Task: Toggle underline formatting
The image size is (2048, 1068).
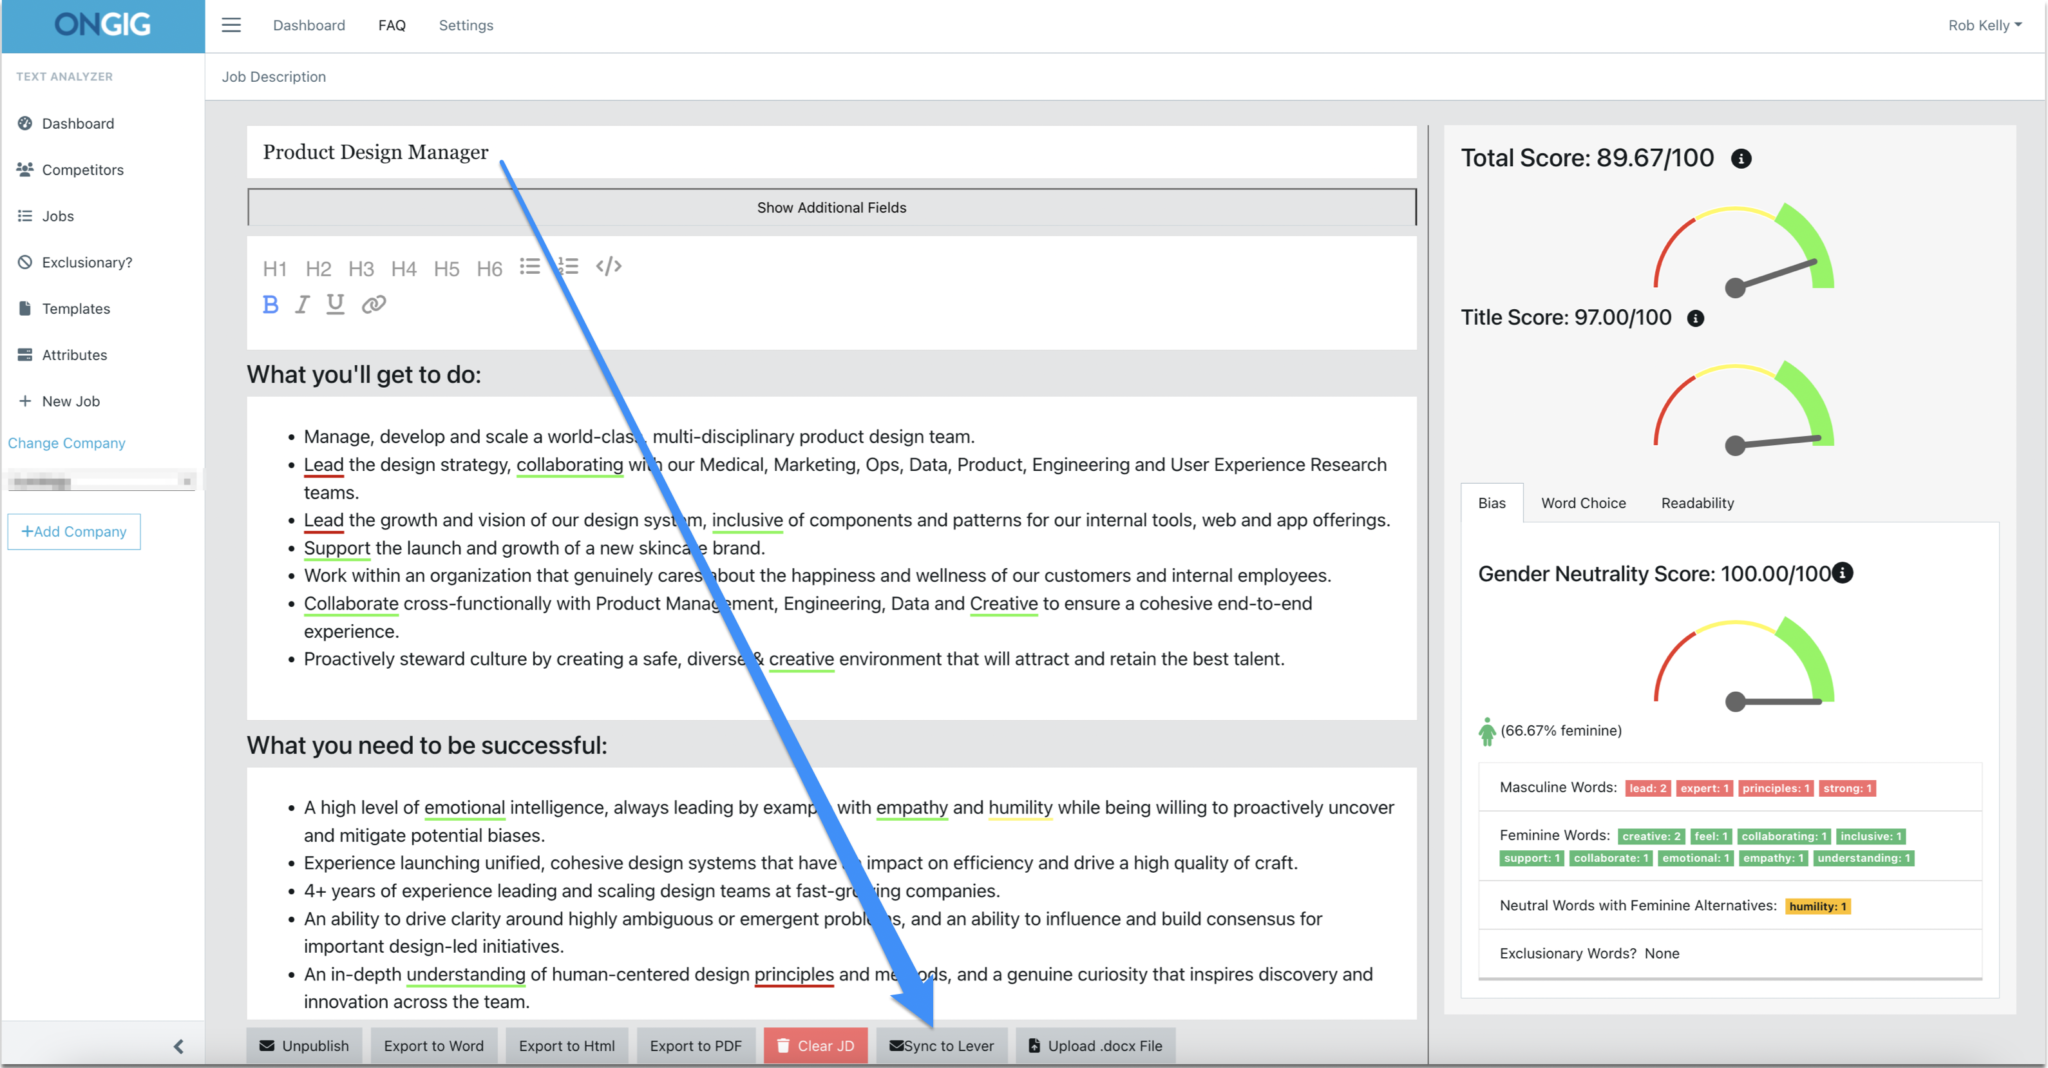Action: coord(334,304)
